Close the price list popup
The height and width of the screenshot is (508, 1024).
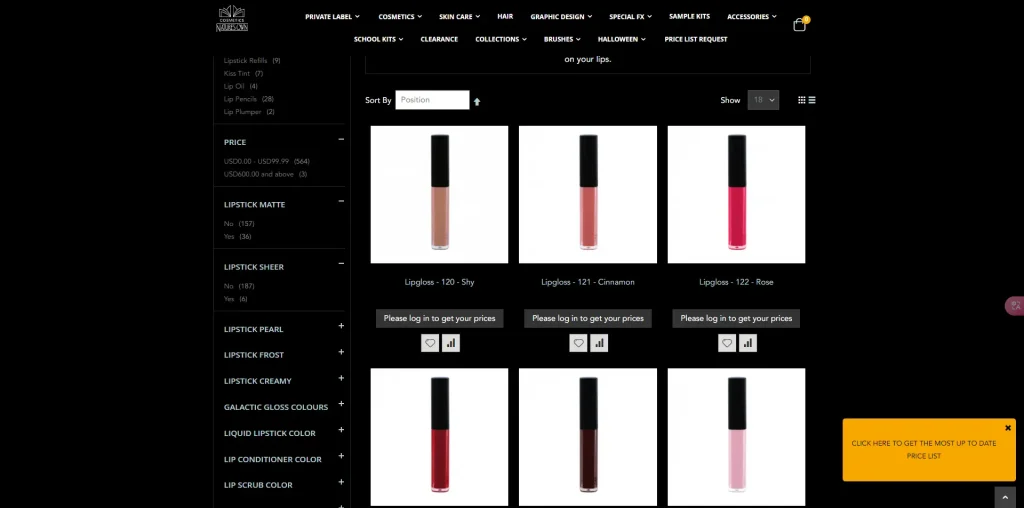1008,428
